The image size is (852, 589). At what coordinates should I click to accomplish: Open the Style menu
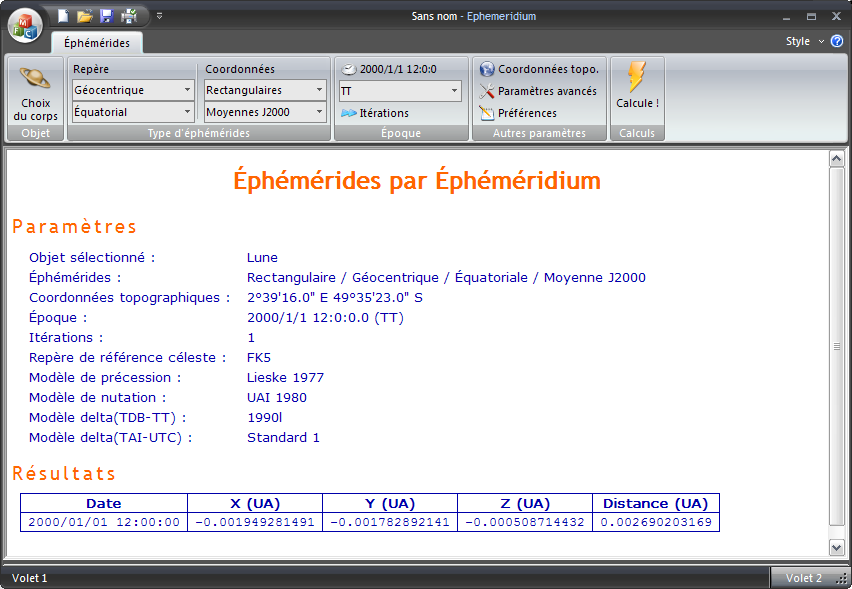point(803,41)
